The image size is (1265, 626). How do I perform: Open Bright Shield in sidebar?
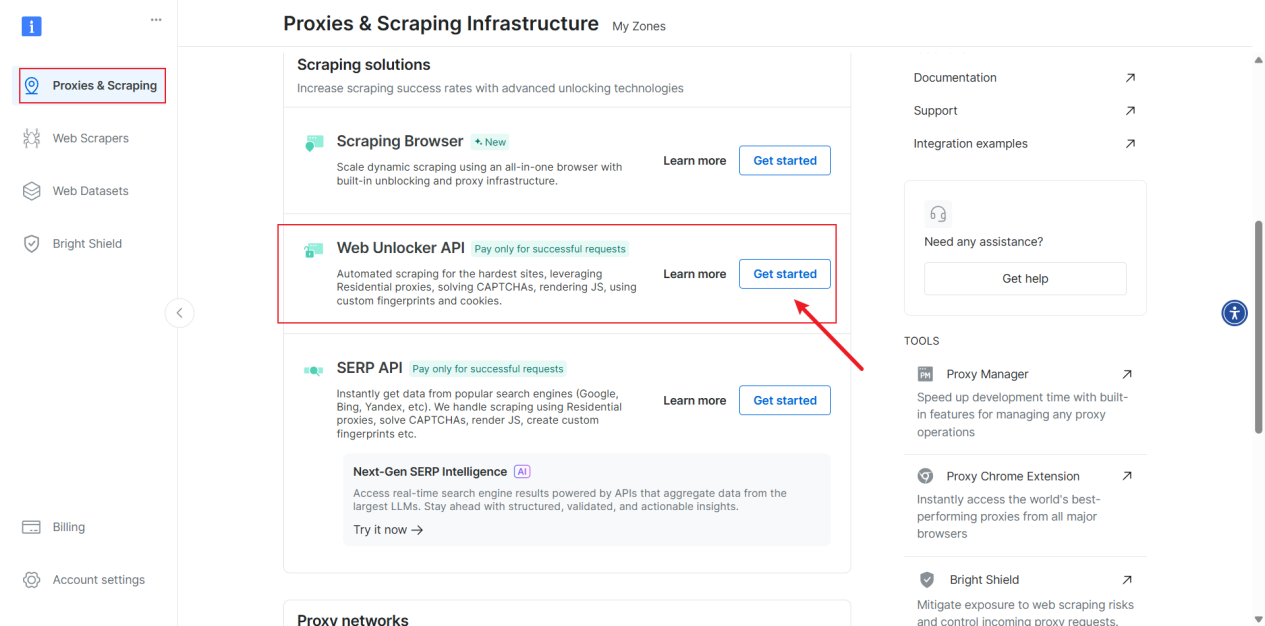87,244
